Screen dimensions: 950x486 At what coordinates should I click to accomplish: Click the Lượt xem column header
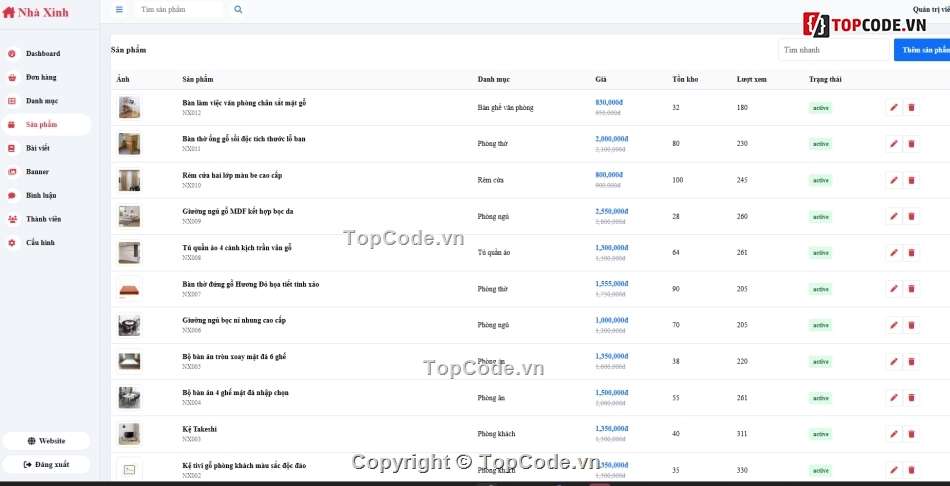click(x=750, y=79)
